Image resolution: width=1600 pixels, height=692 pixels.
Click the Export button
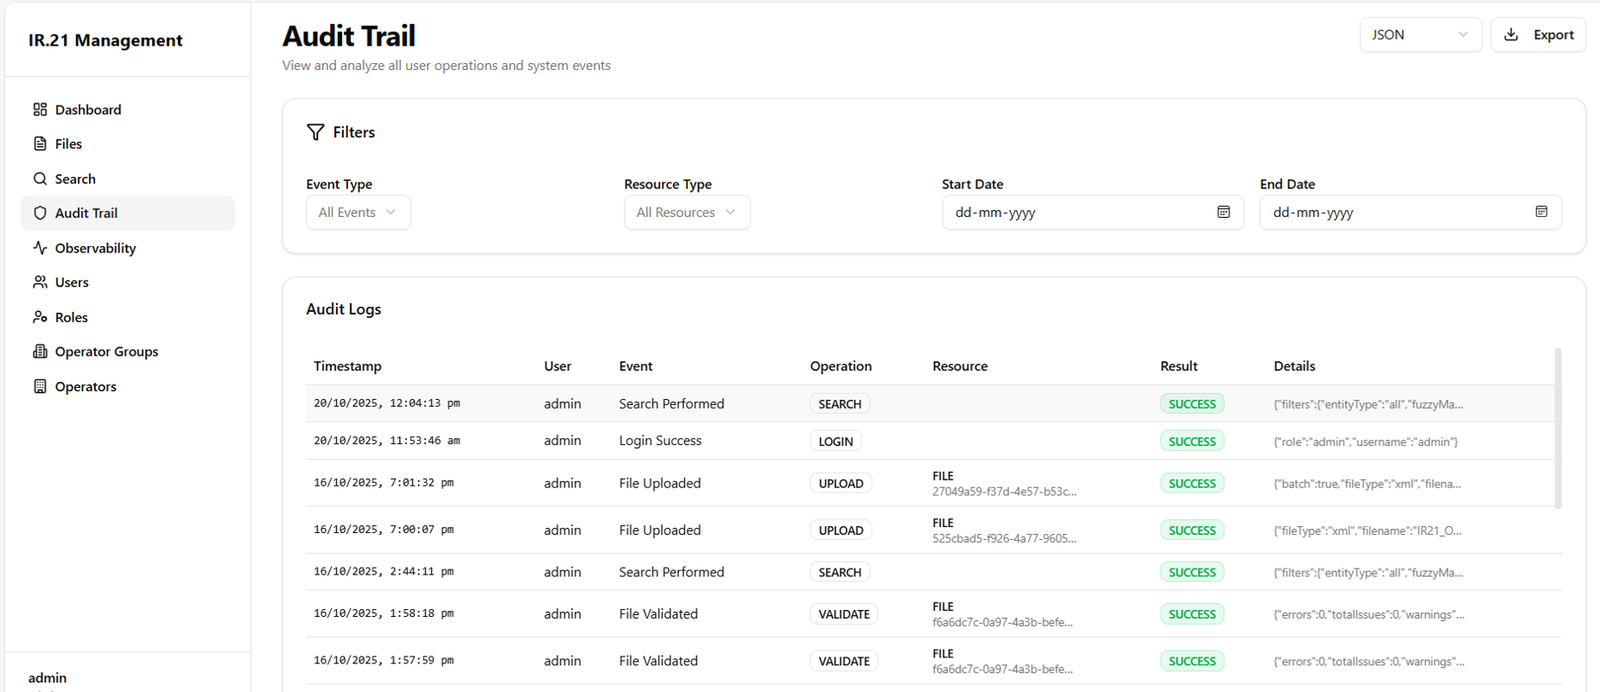[x=1538, y=35]
